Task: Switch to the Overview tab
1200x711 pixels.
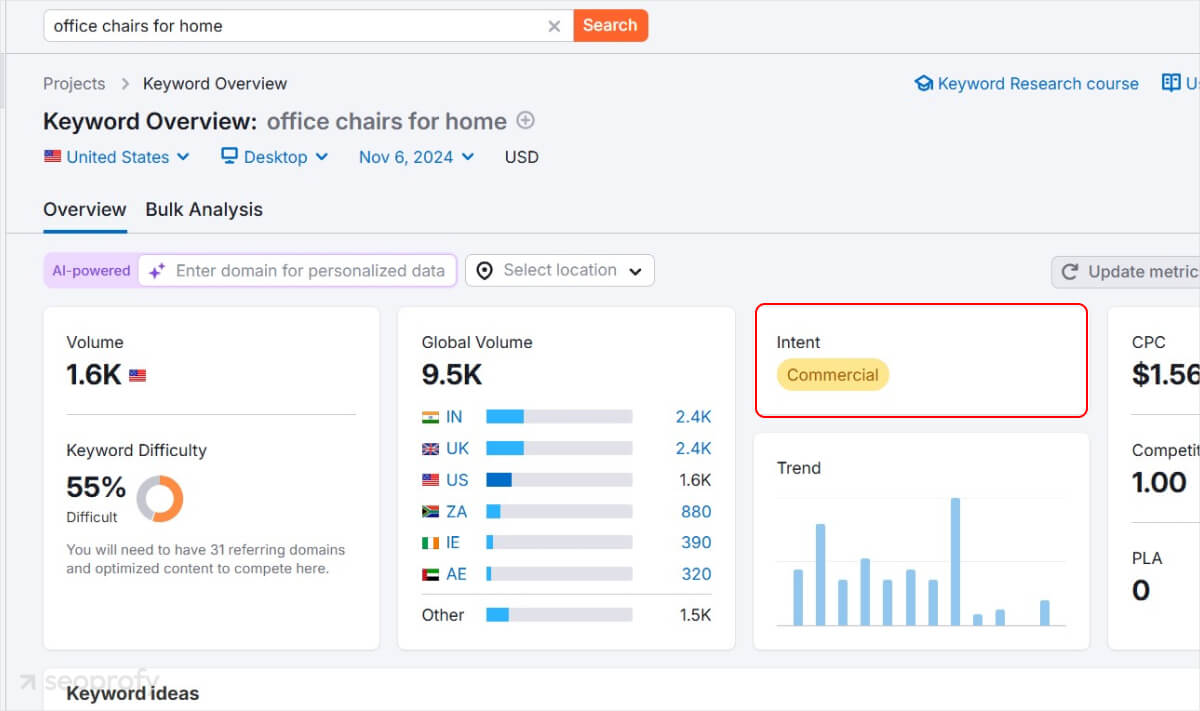Action: (x=85, y=210)
